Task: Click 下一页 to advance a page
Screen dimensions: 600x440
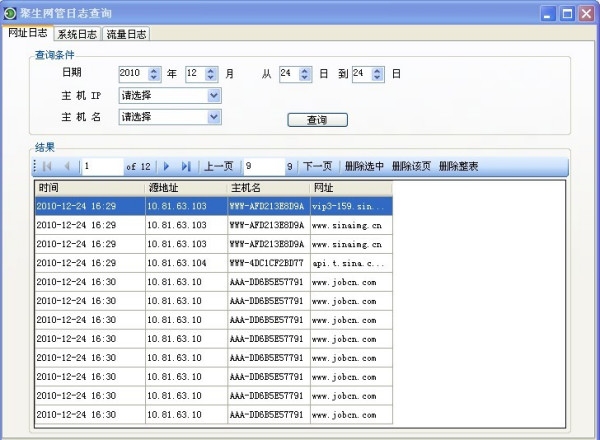Action: coord(317,166)
